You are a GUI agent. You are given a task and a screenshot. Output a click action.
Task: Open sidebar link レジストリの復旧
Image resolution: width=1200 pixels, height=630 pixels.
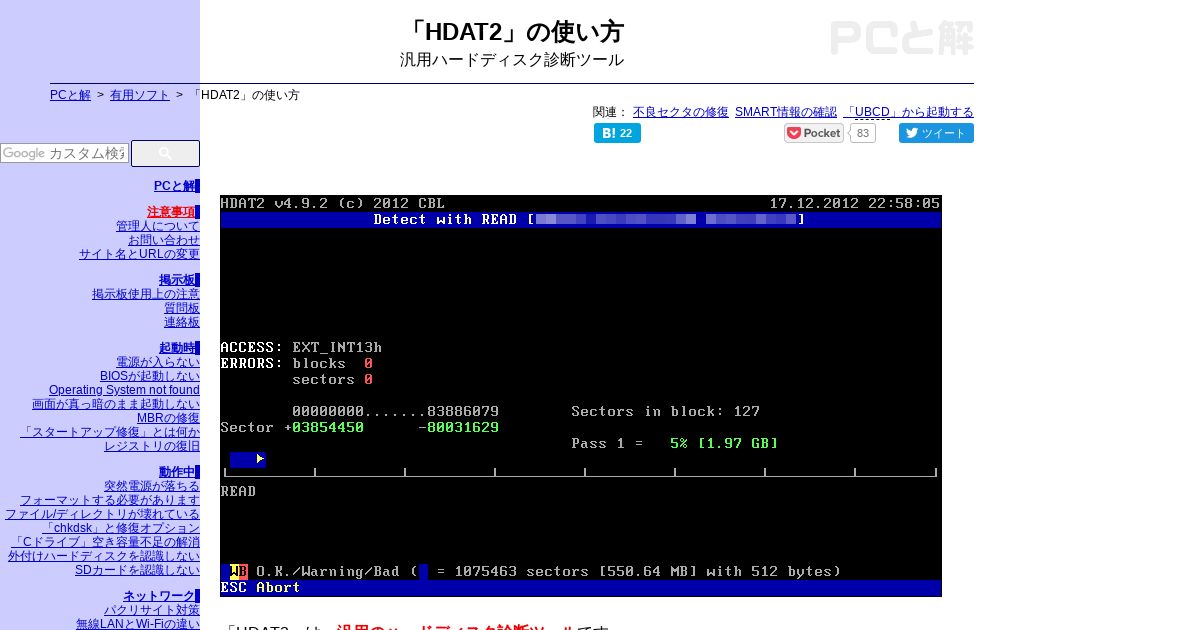click(x=152, y=446)
